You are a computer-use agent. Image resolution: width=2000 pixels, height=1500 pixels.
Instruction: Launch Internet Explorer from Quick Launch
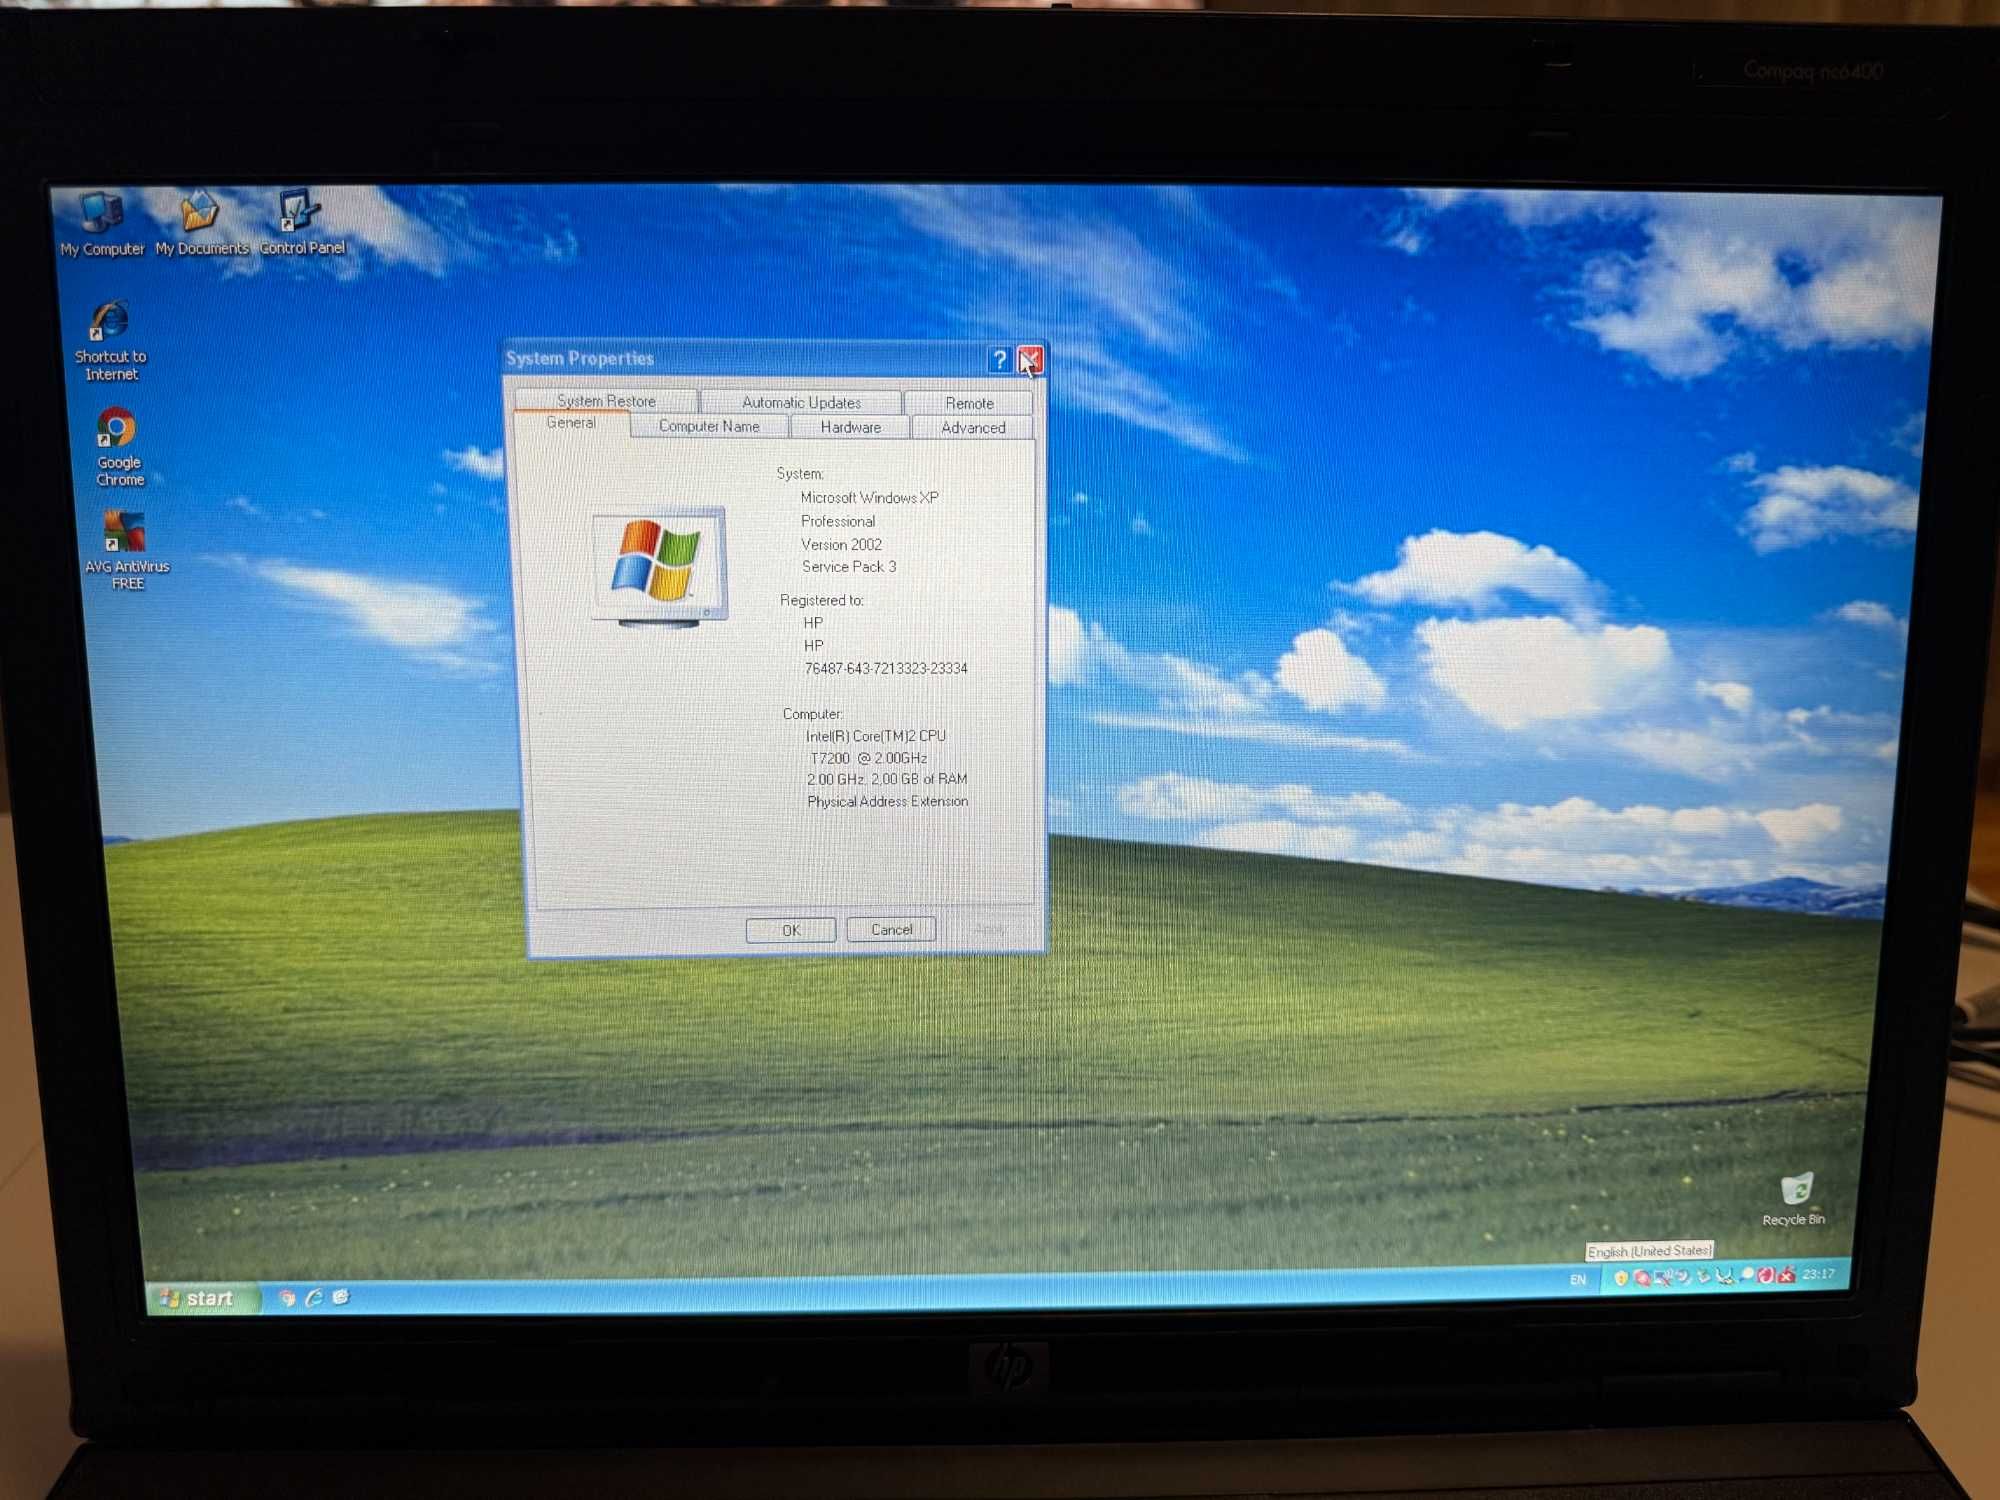(x=314, y=1297)
